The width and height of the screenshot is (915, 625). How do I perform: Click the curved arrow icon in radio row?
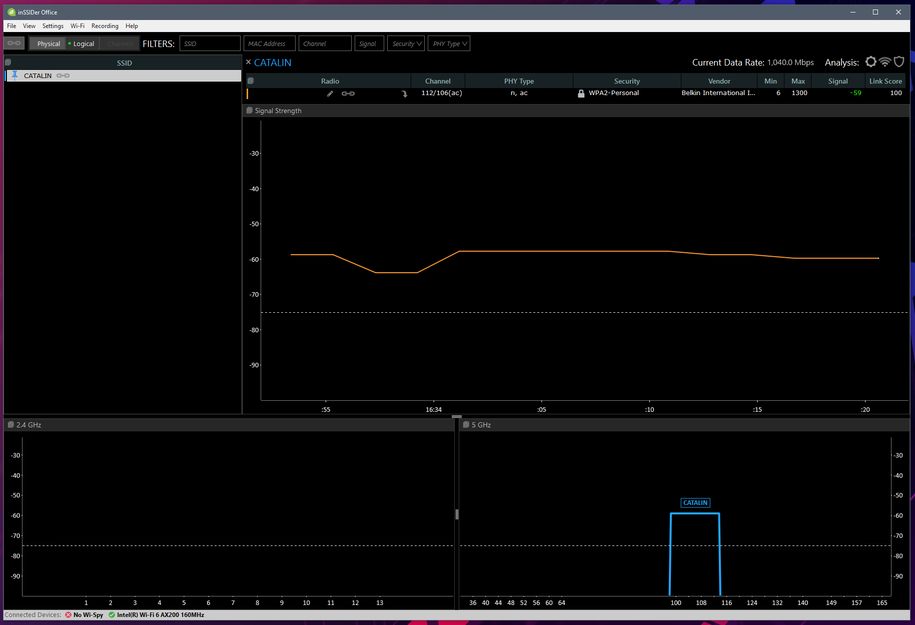(404, 93)
